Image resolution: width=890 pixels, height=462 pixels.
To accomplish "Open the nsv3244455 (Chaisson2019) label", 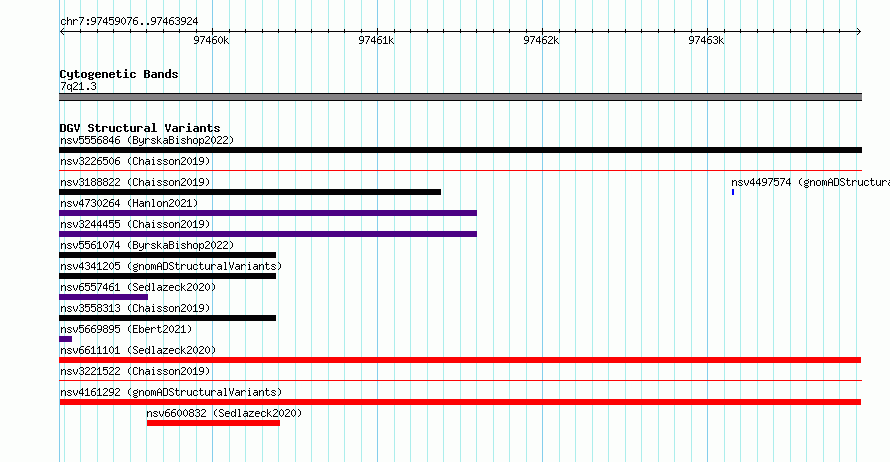I will coord(135,224).
